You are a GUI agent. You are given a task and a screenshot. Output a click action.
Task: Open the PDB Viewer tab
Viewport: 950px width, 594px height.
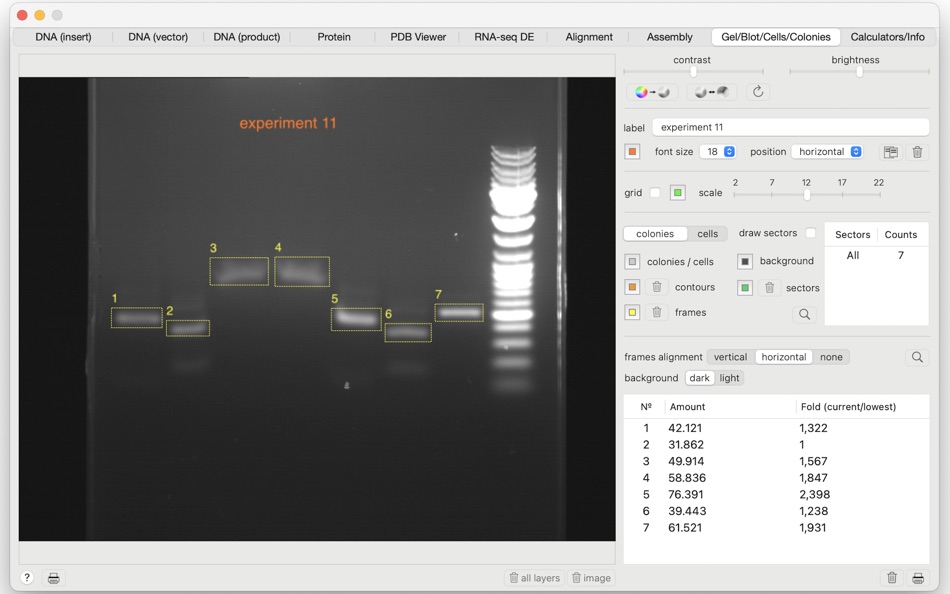click(418, 37)
